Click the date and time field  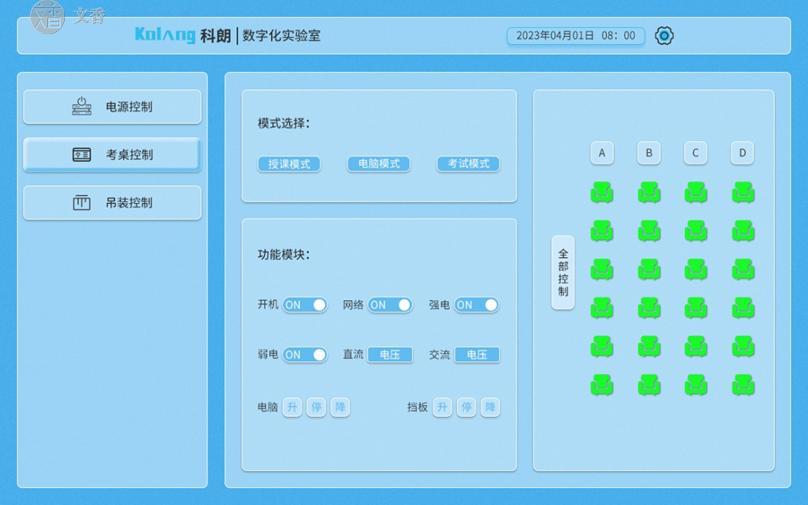click(575, 36)
